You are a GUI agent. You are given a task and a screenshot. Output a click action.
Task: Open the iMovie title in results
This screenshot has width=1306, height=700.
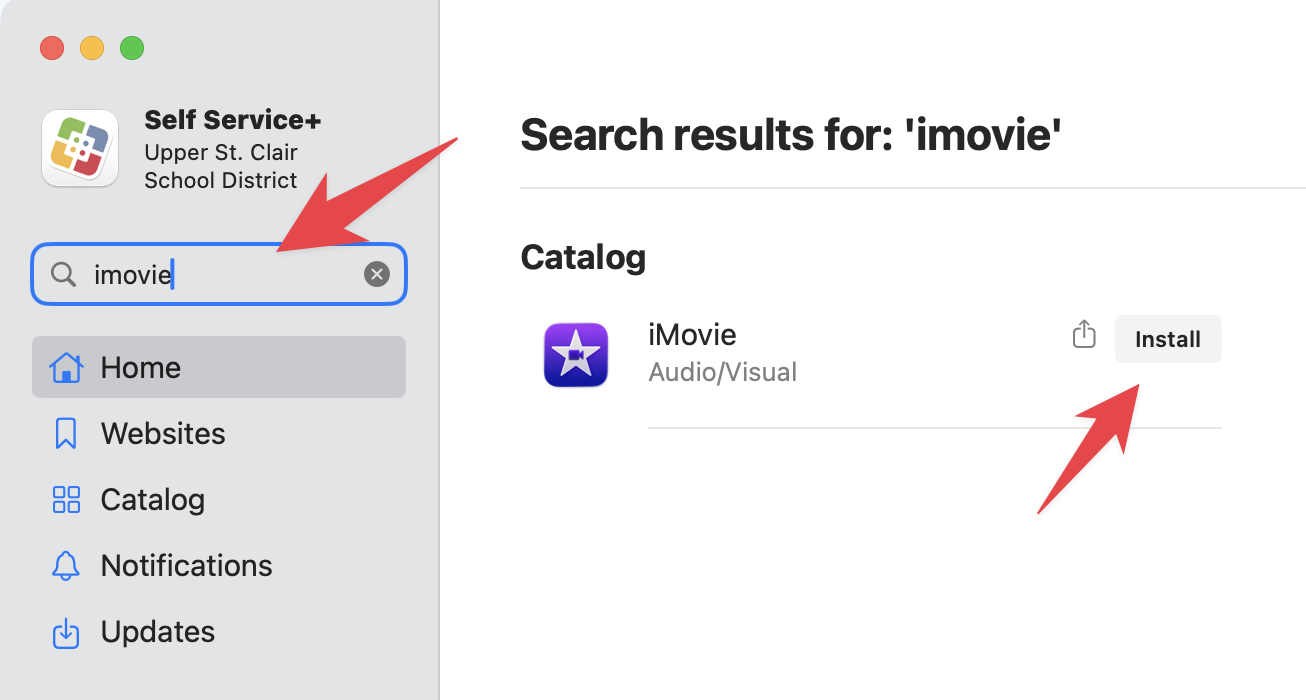692,334
